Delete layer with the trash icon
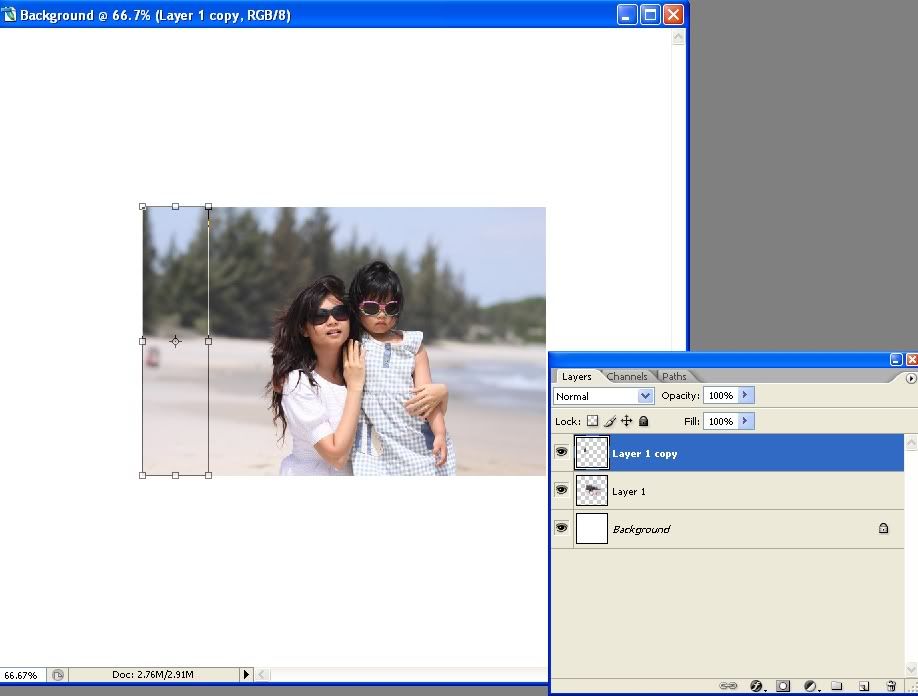The width and height of the screenshot is (918, 696). click(x=891, y=686)
